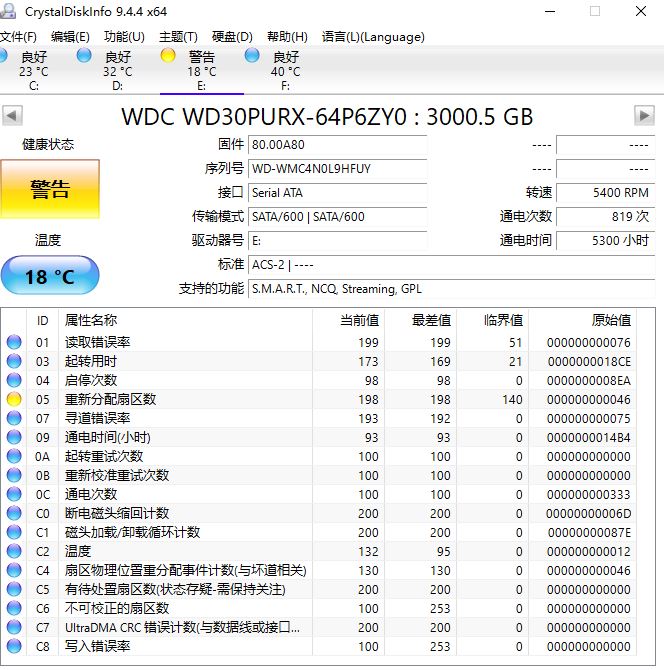Image resolution: width=664 pixels, height=670 pixels.
Task: Select disk C: tab showing 23 °C
Action: pos(34,70)
